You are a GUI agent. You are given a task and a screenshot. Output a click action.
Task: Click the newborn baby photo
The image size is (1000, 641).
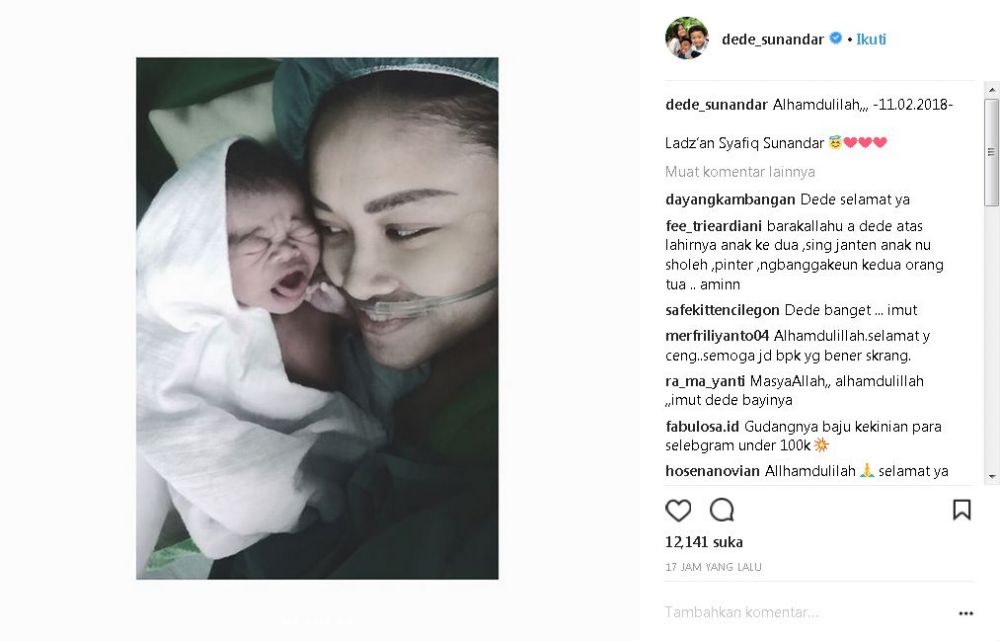[x=317, y=318]
